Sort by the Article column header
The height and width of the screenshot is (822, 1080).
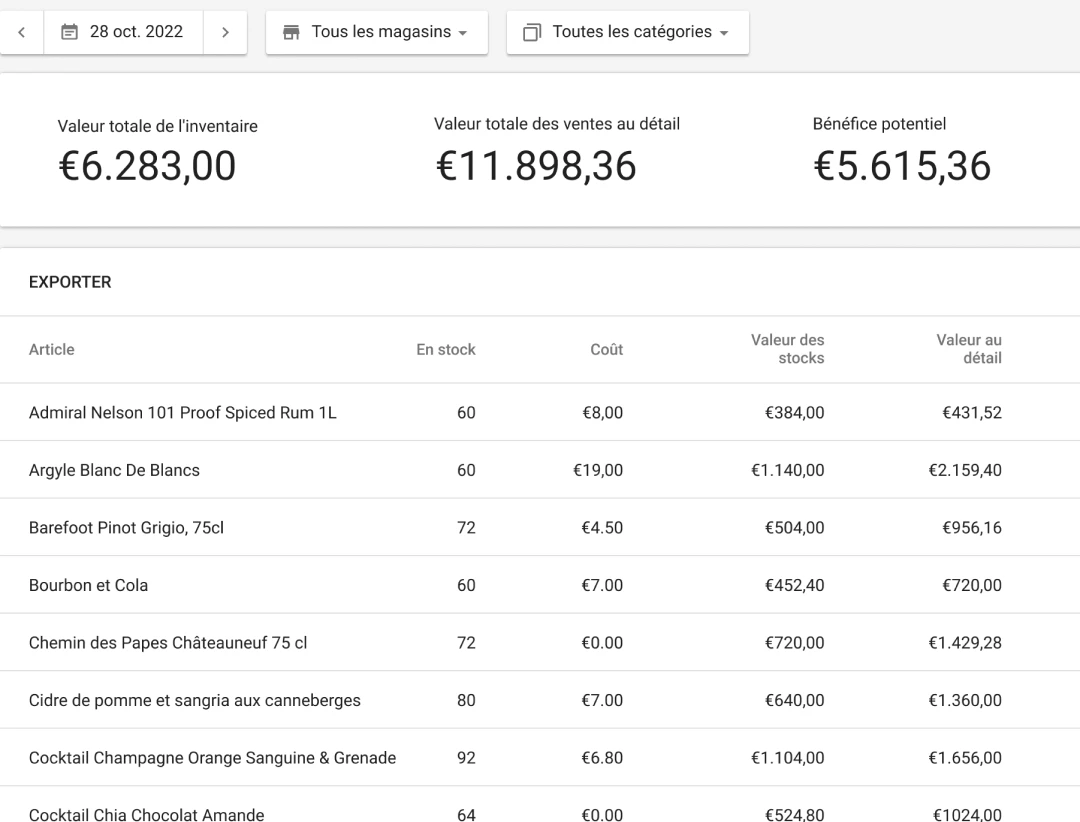(52, 349)
